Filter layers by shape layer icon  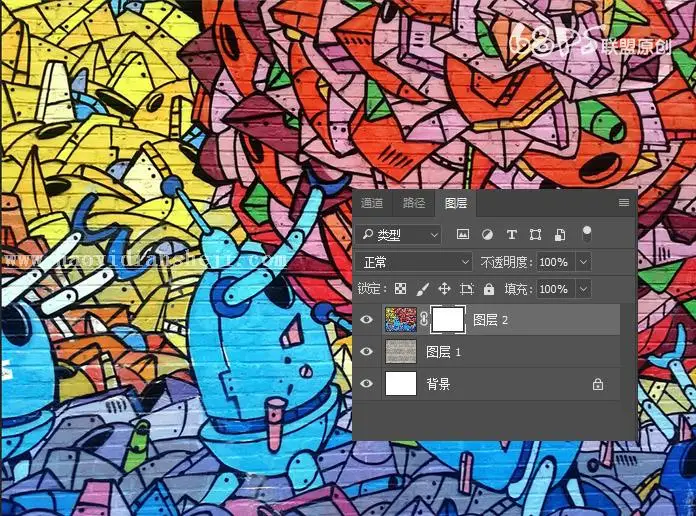pyautogui.click(x=535, y=234)
